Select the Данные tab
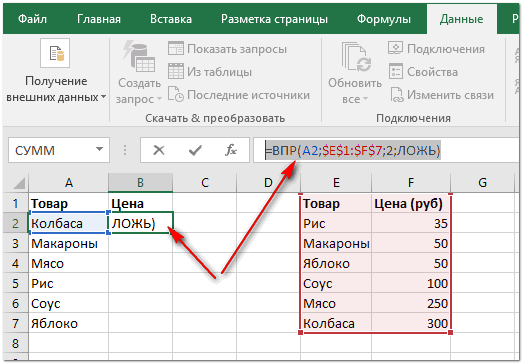Viewport: 523px width, 364px height. (461, 19)
